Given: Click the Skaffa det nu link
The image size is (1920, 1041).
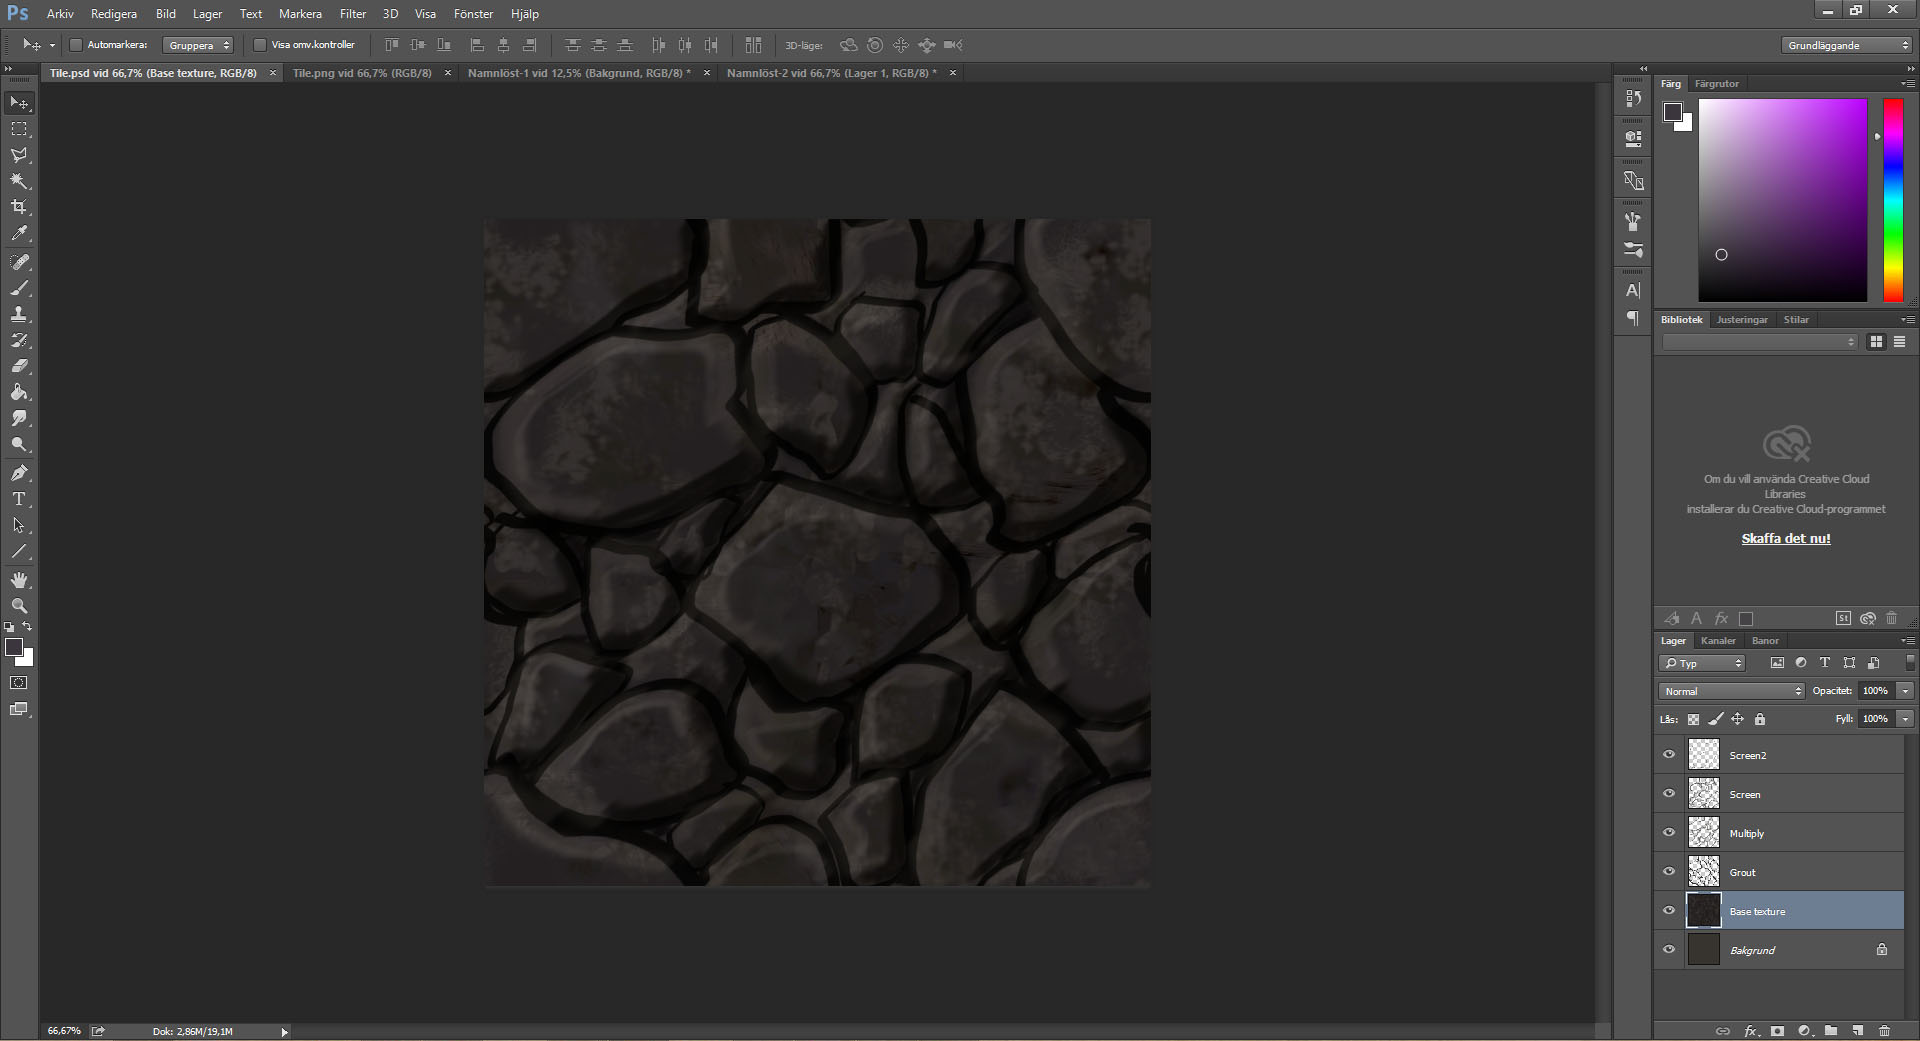Looking at the screenshot, I should (1785, 538).
